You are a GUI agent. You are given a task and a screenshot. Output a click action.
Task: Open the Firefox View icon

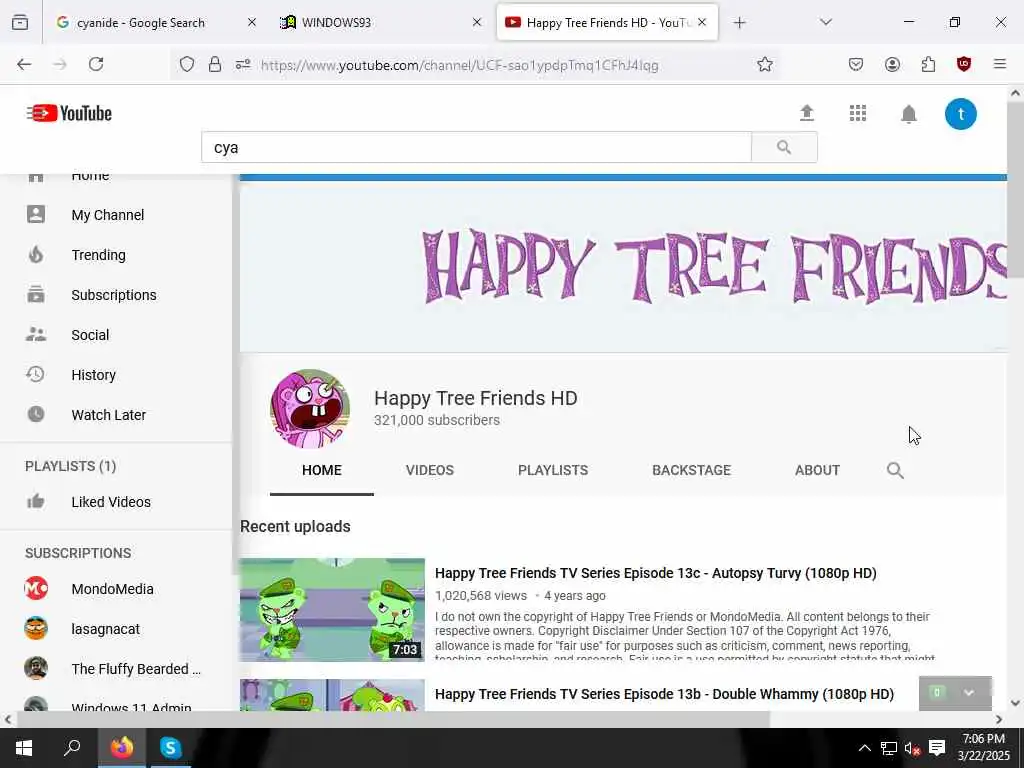pos(20,22)
